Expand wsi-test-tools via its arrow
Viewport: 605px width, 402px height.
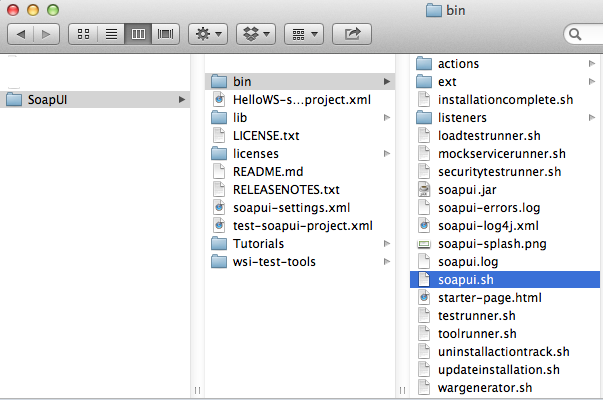pyautogui.click(x=387, y=262)
